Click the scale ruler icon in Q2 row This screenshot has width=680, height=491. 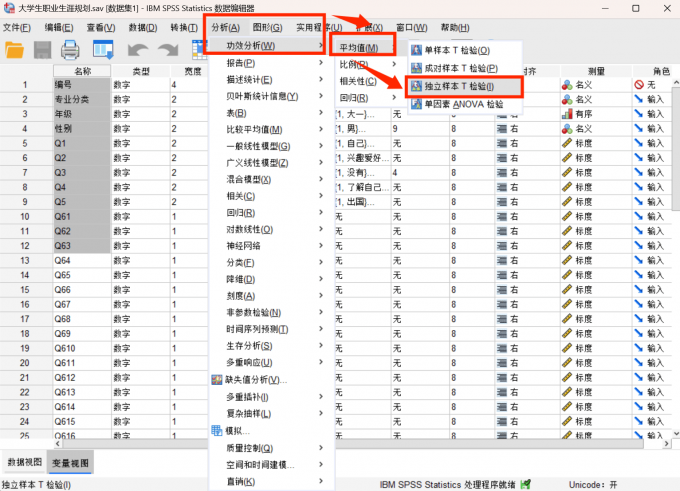(x=567, y=158)
